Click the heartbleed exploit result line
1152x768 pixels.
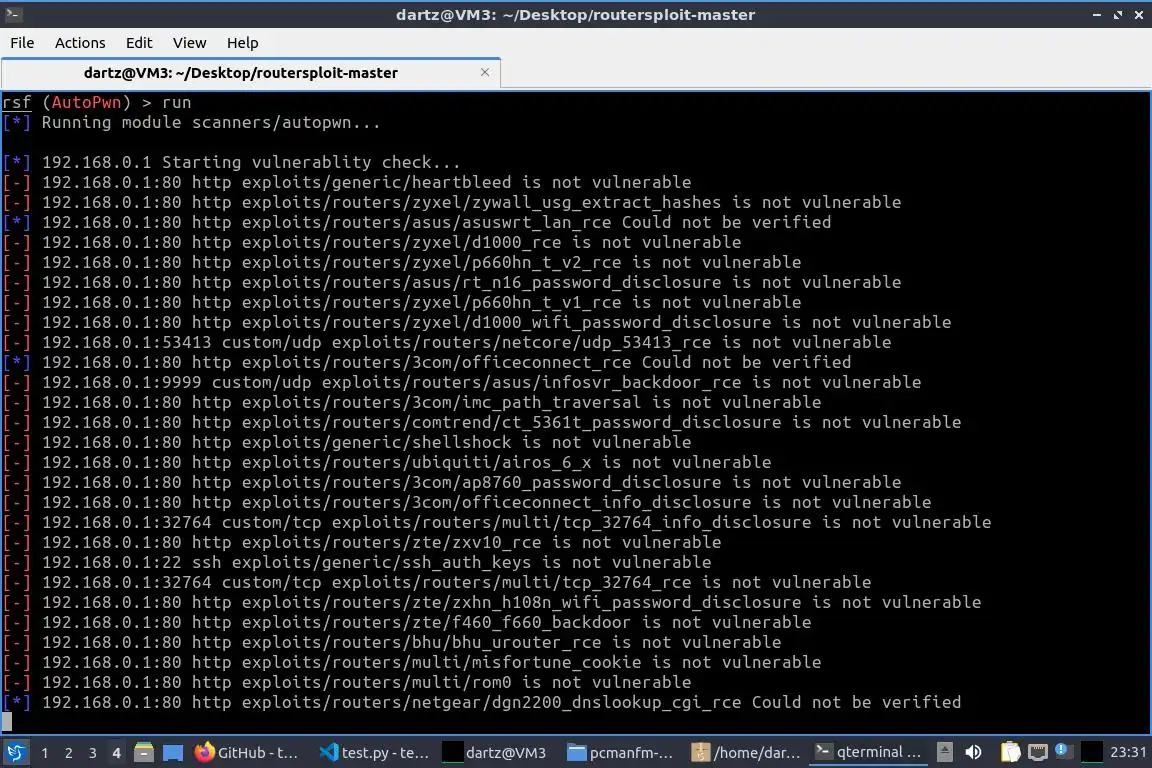tap(347, 182)
